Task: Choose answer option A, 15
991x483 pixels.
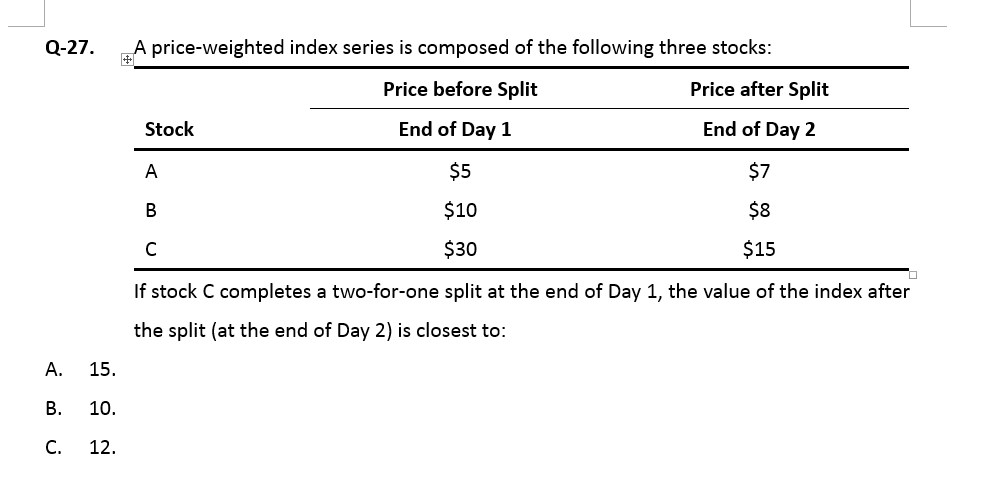Action: [101, 370]
